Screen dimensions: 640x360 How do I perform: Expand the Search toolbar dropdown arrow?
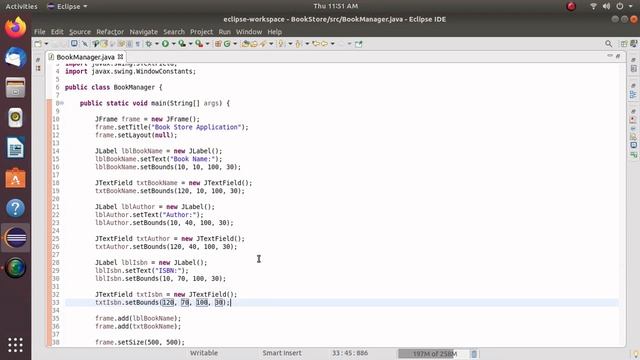pyautogui.click(x=271, y=44)
